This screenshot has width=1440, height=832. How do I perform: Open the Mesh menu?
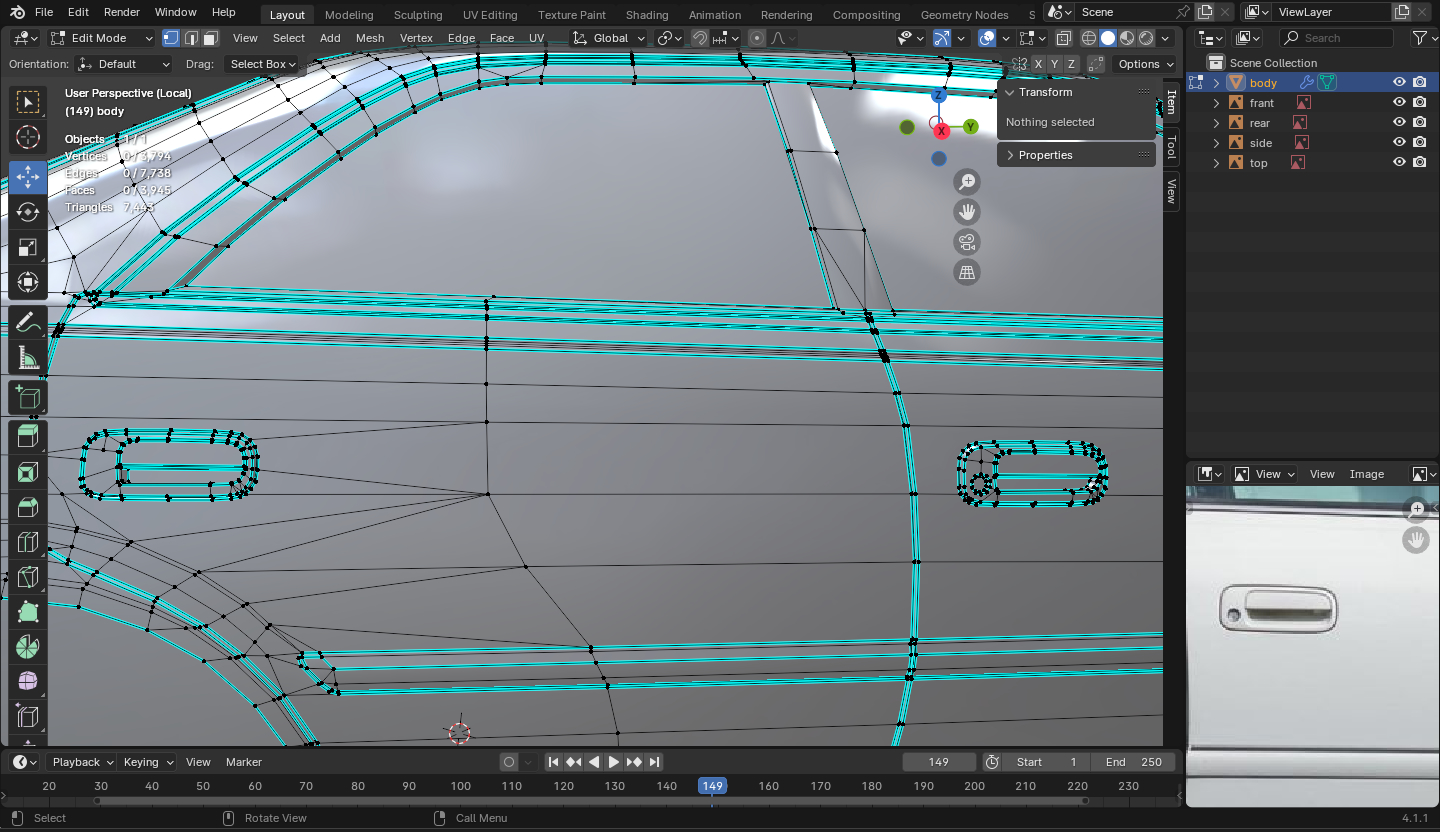(369, 38)
